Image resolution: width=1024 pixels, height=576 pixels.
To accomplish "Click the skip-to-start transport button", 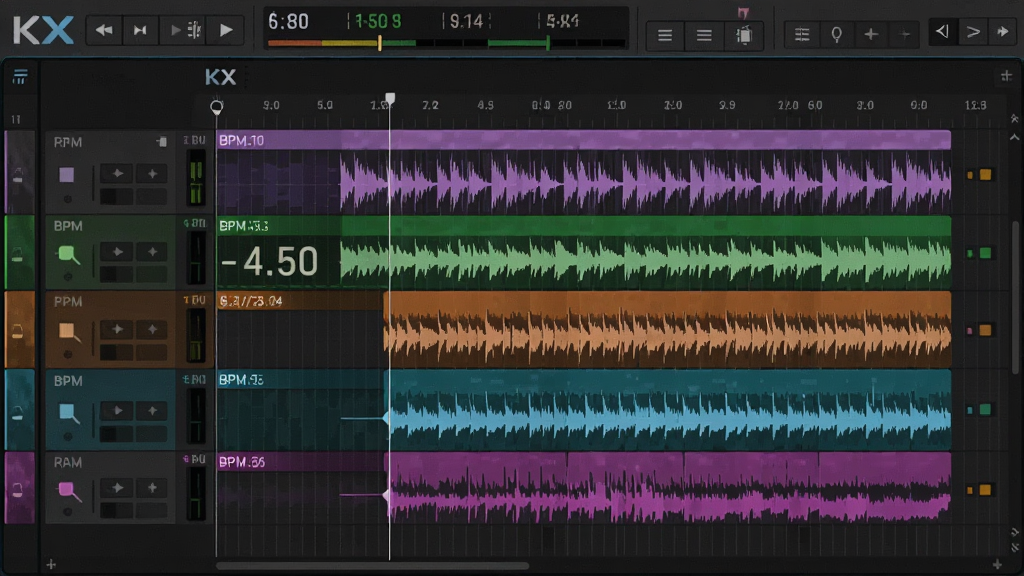I will [x=140, y=30].
